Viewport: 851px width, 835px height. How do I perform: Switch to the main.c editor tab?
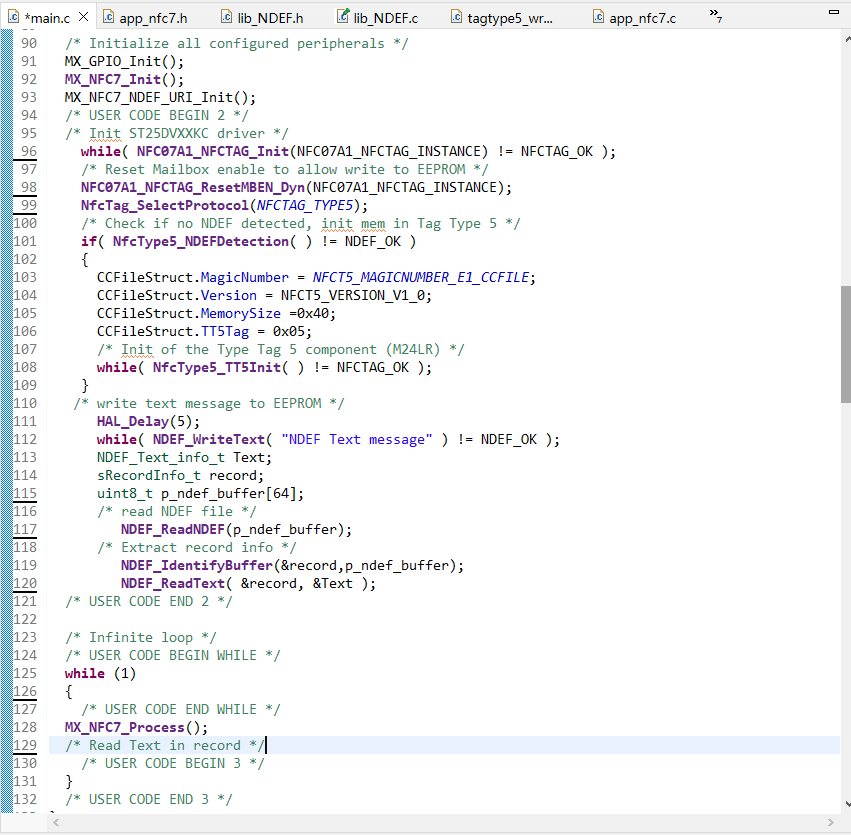tap(48, 18)
